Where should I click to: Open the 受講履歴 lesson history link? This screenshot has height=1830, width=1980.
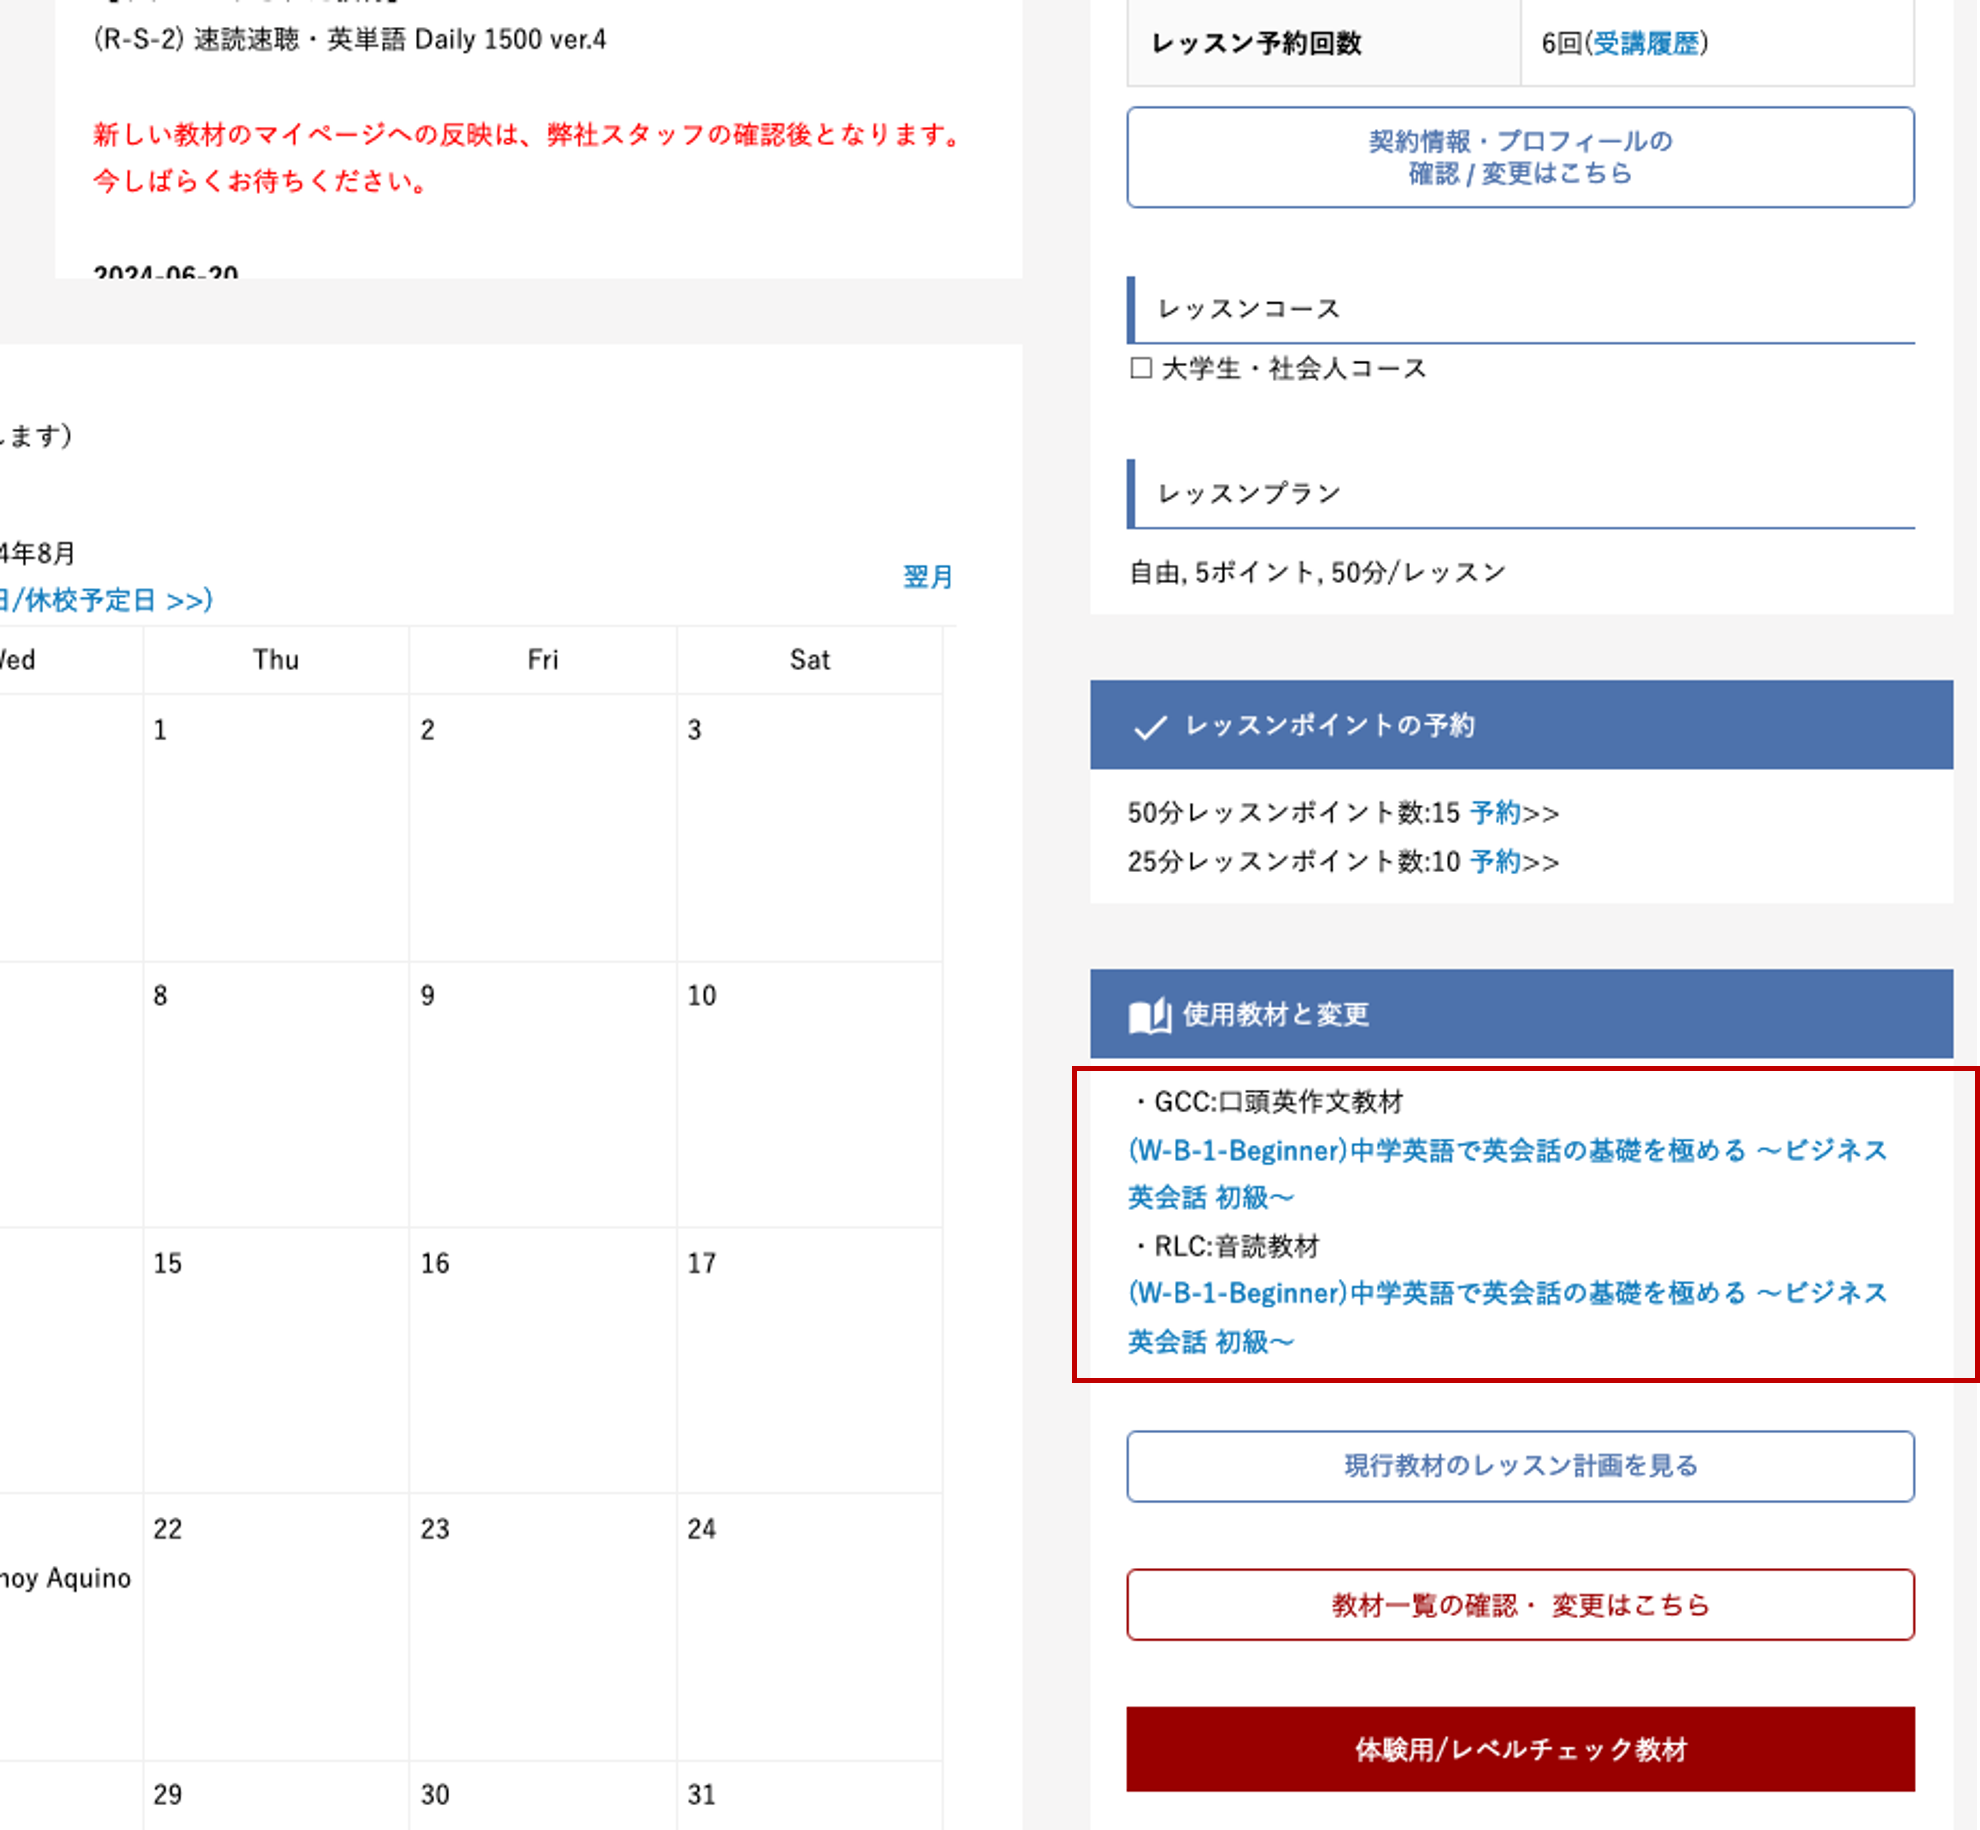(1645, 43)
